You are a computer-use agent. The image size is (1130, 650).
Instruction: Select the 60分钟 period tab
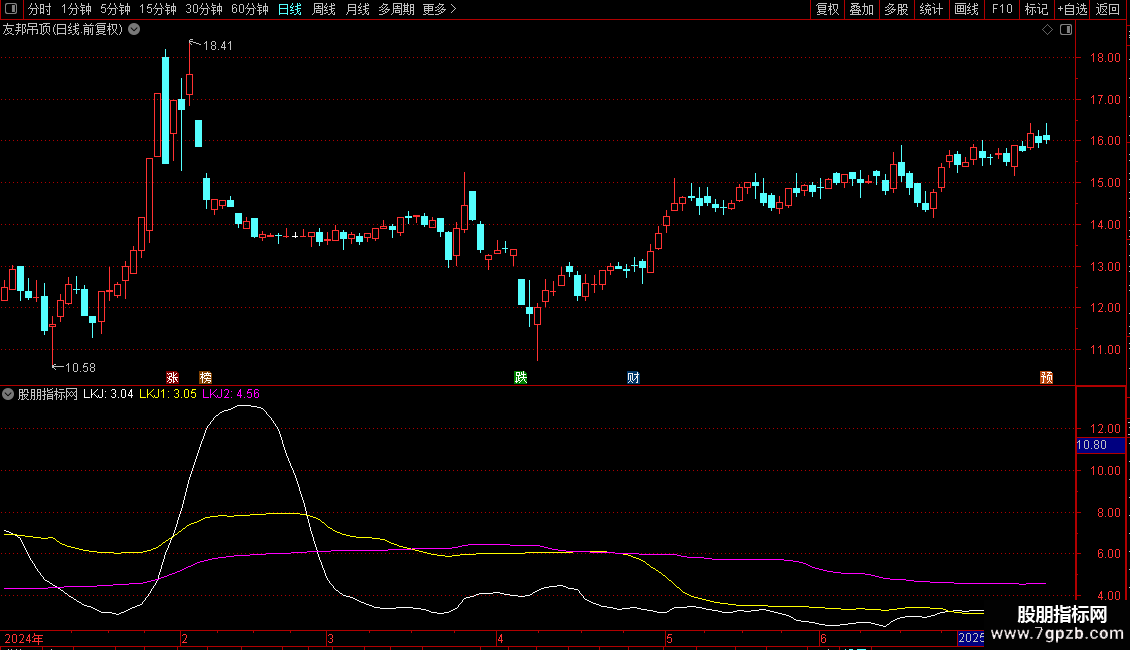tap(249, 9)
